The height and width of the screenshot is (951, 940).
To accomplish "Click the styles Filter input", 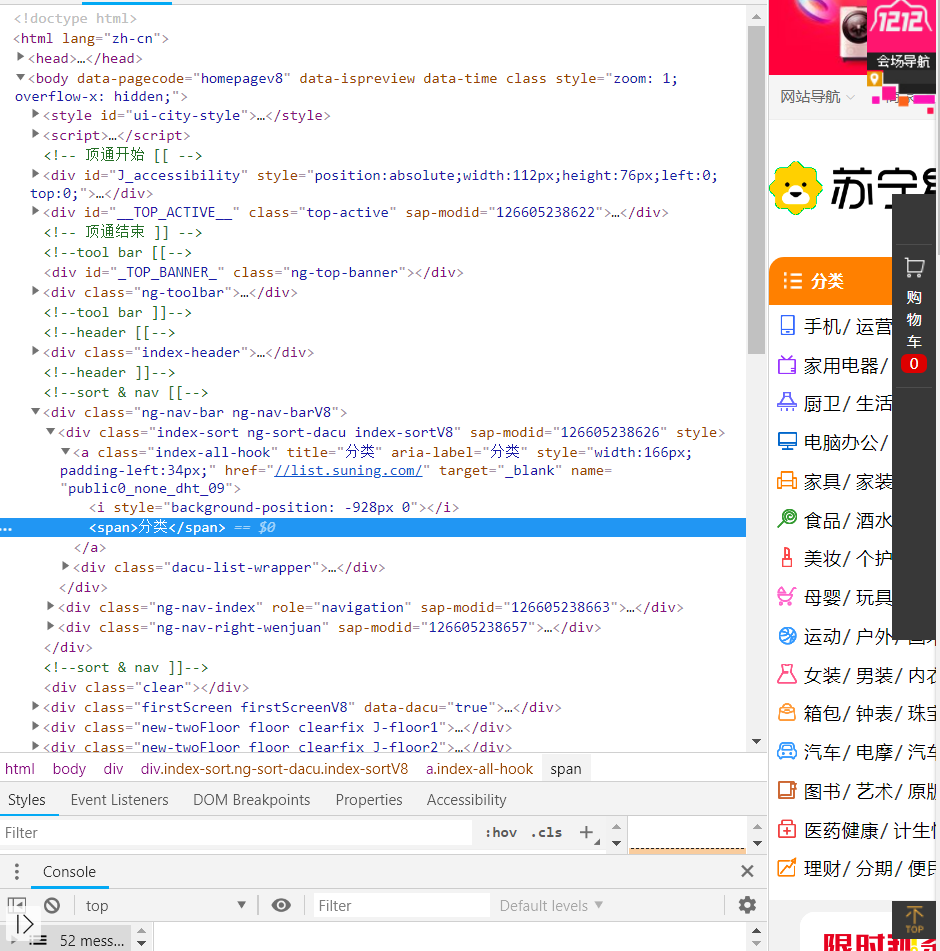I will (237, 833).
